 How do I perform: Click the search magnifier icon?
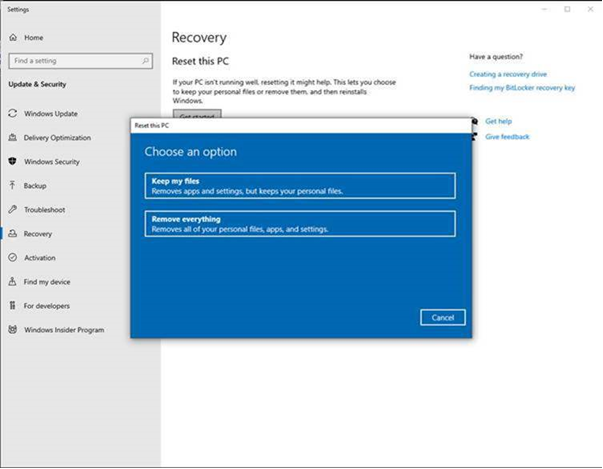point(145,61)
